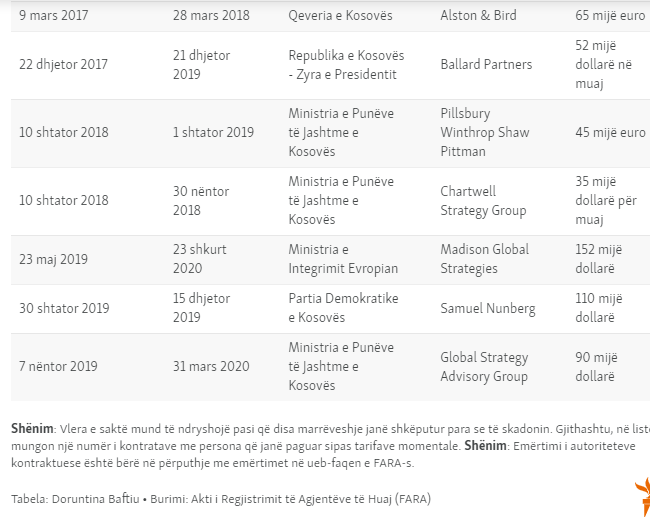Select the Samuel Nunberg cell

[x=487, y=308]
